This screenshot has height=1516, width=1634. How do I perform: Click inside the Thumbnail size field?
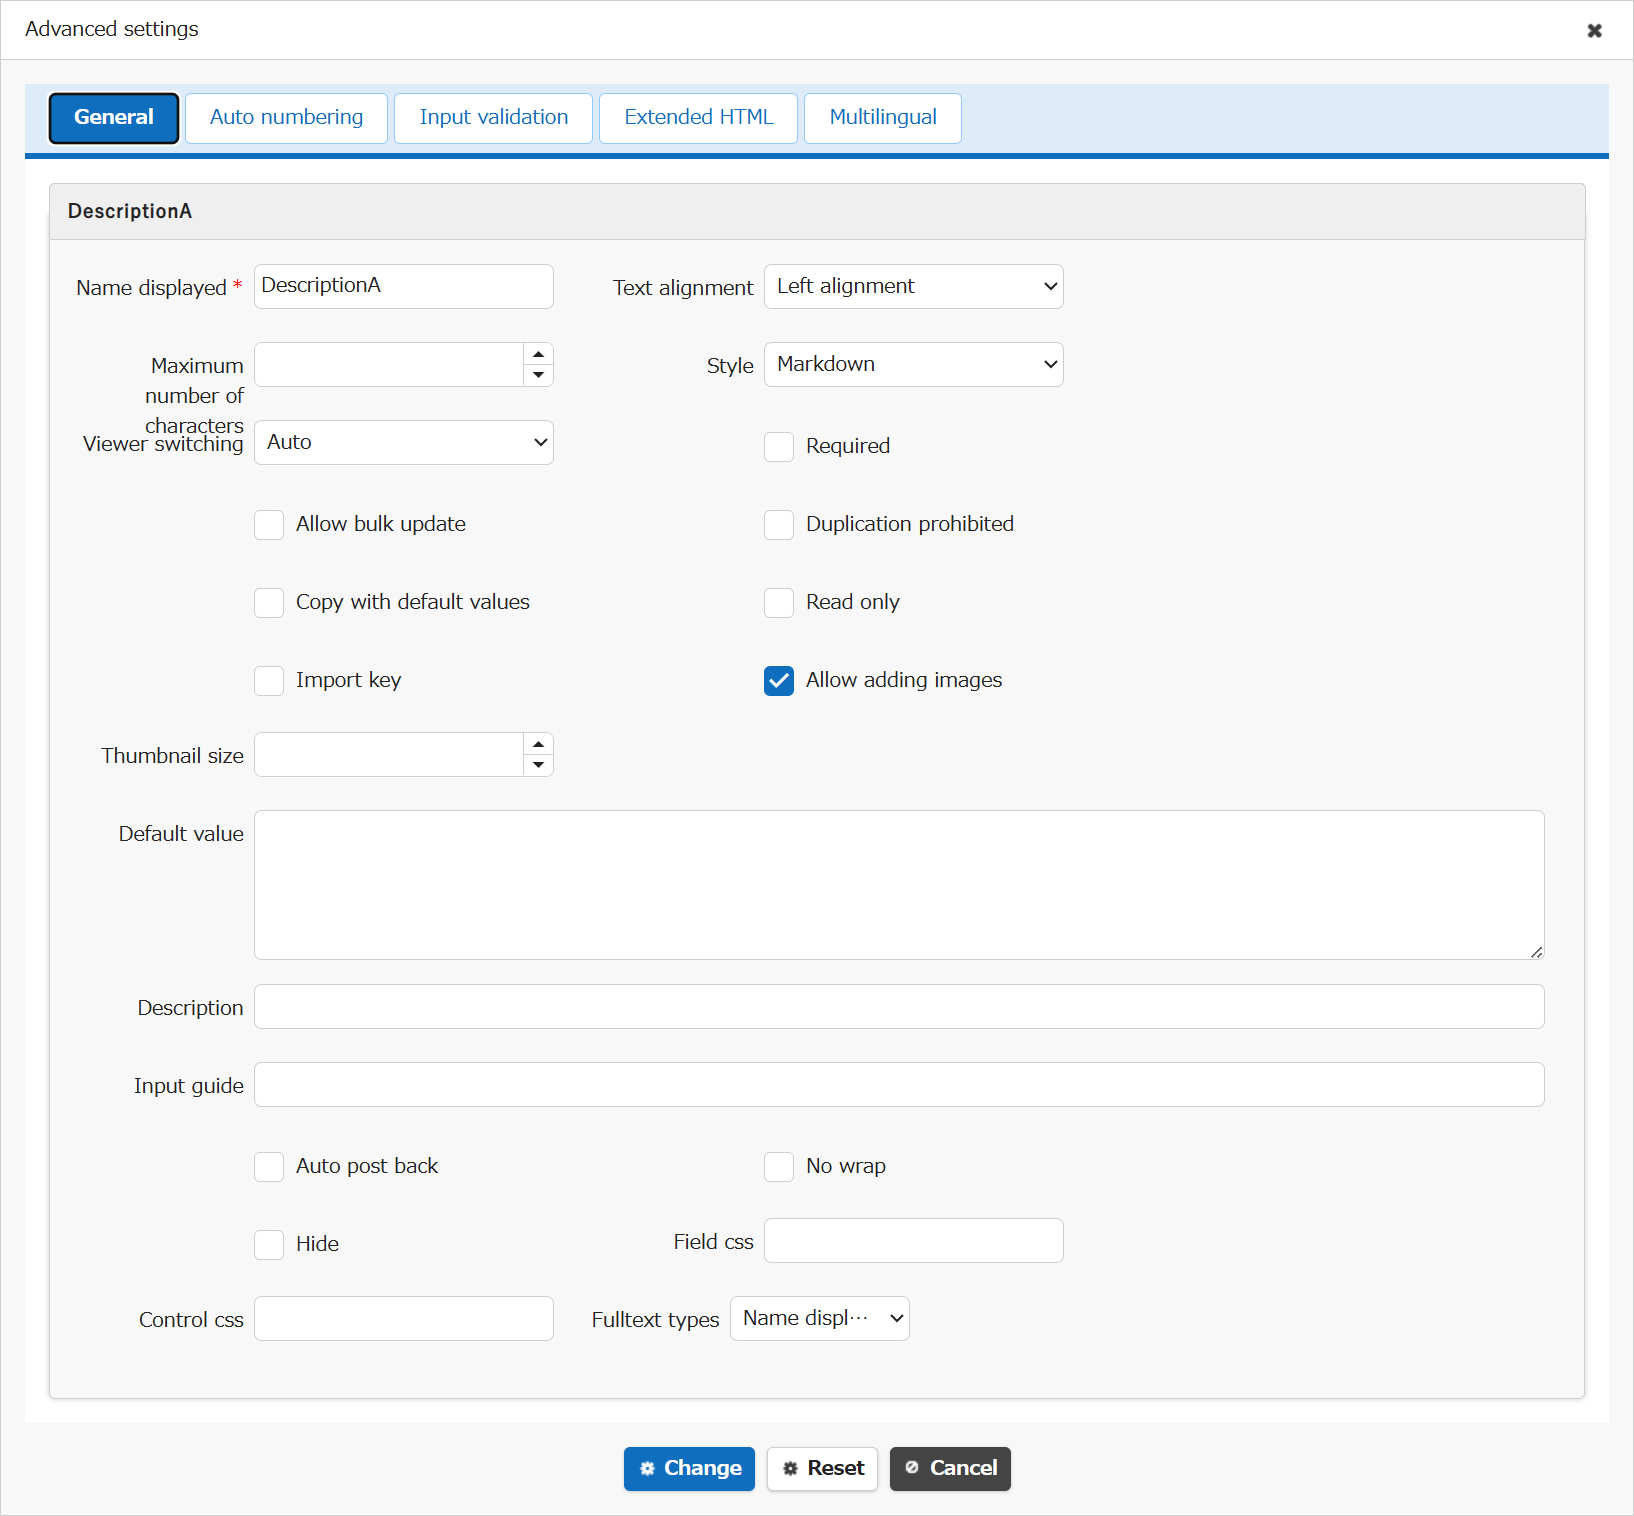pos(389,754)
